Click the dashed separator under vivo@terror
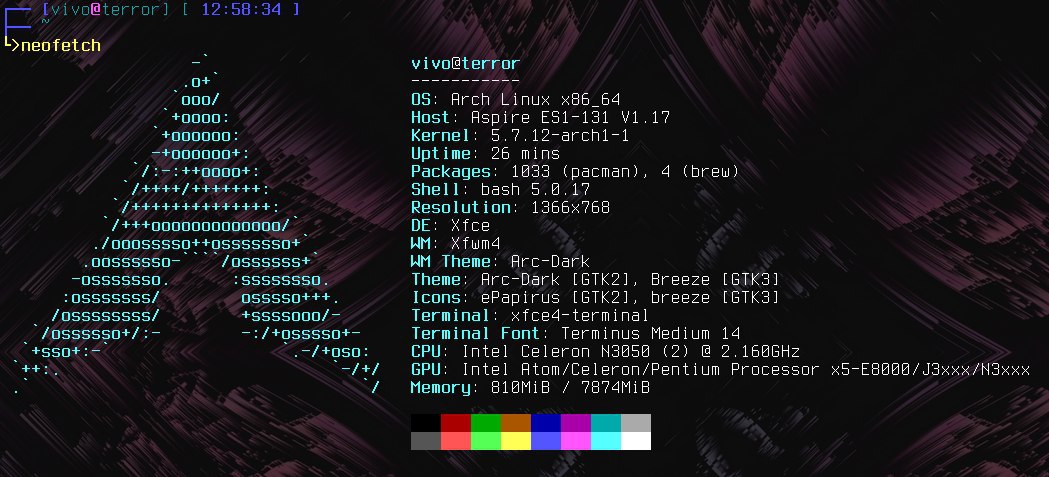Viewport: 1049px width, 477px height. [466, 82]
